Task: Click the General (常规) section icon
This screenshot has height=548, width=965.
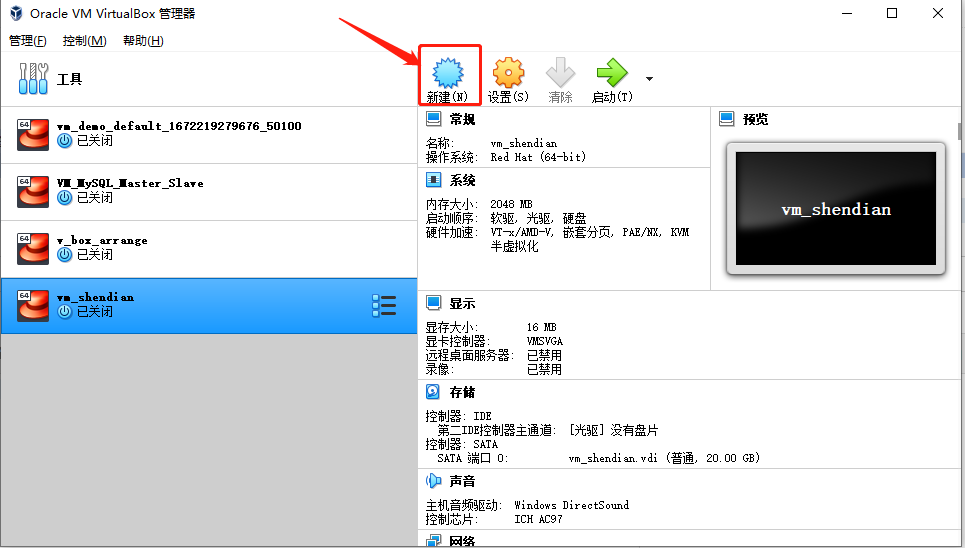Action: (x=433, y=119)
